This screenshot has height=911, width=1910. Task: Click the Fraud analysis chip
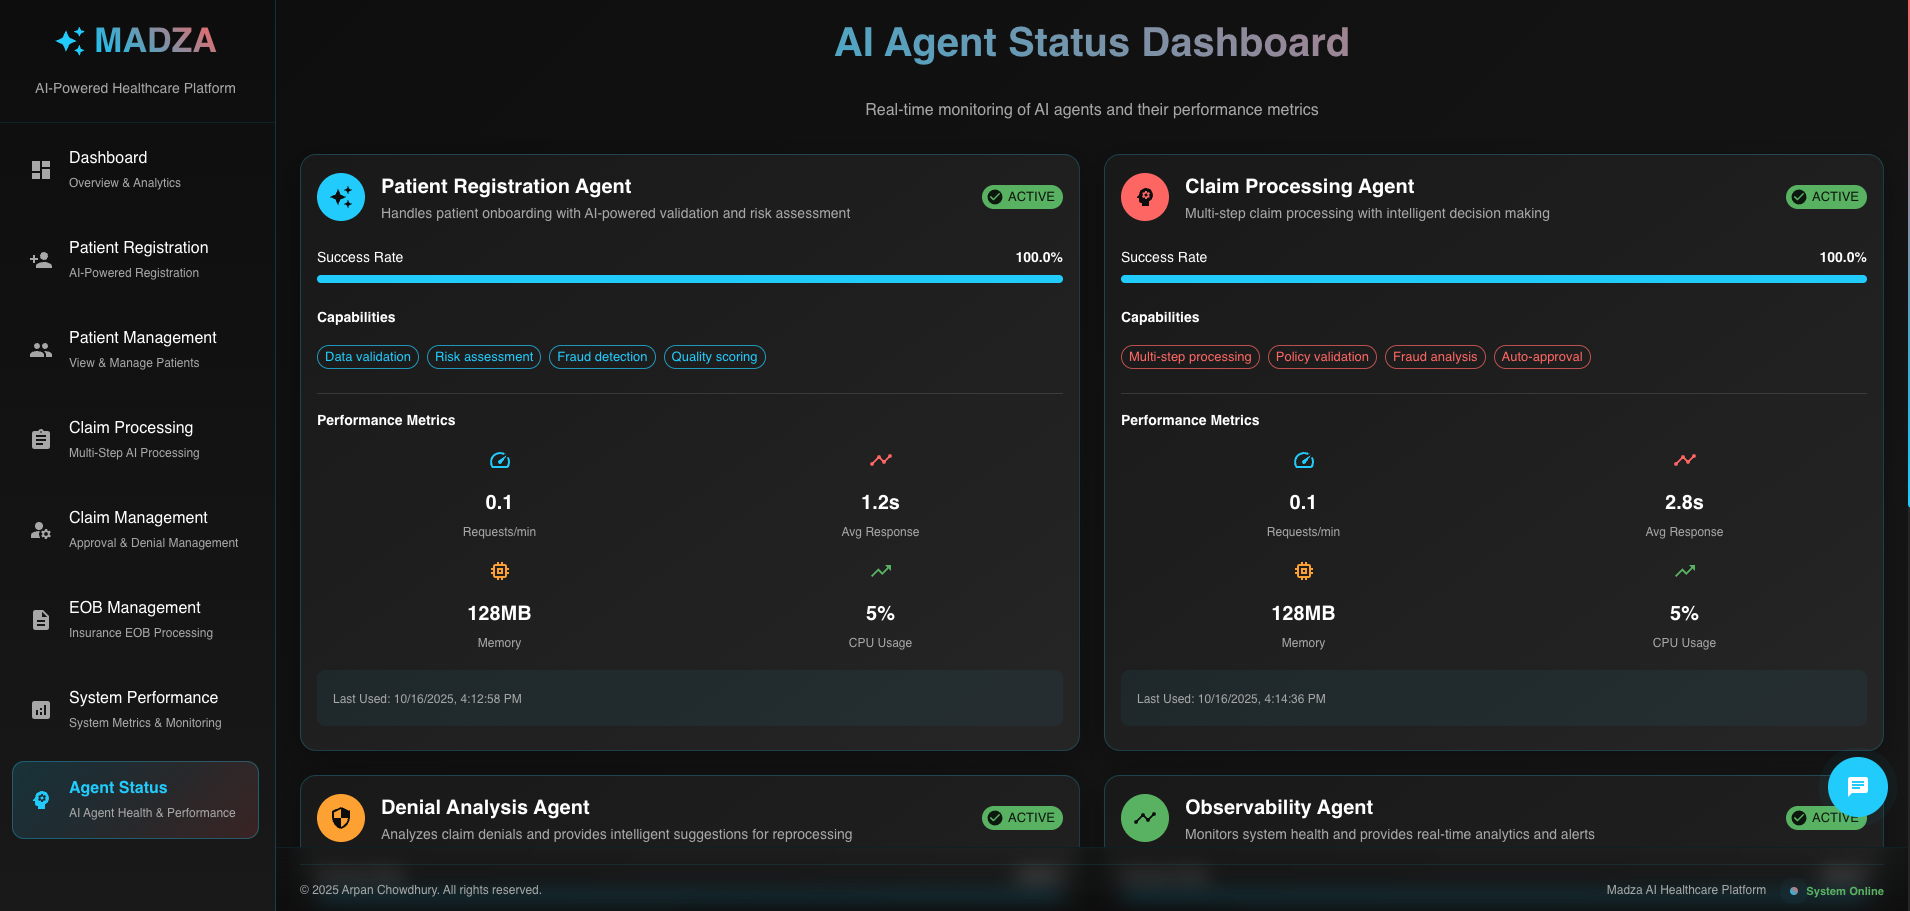coord(1435,357)
